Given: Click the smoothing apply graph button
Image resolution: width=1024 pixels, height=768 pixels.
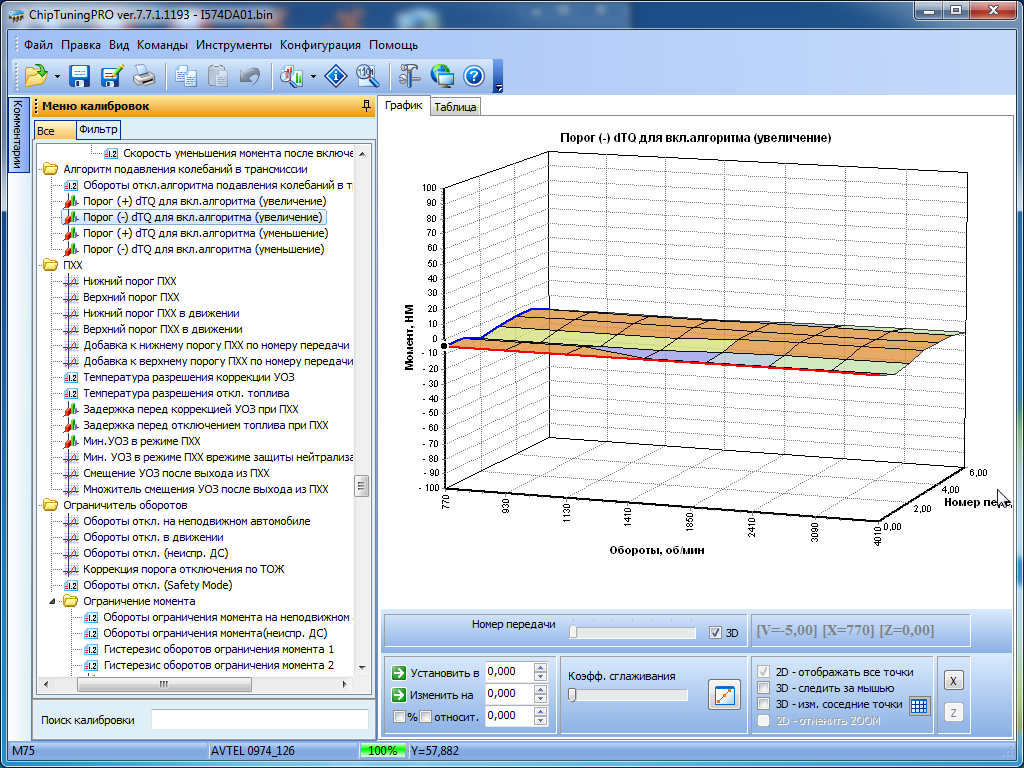Looking at the screenshot, I should tap(723, 694).
